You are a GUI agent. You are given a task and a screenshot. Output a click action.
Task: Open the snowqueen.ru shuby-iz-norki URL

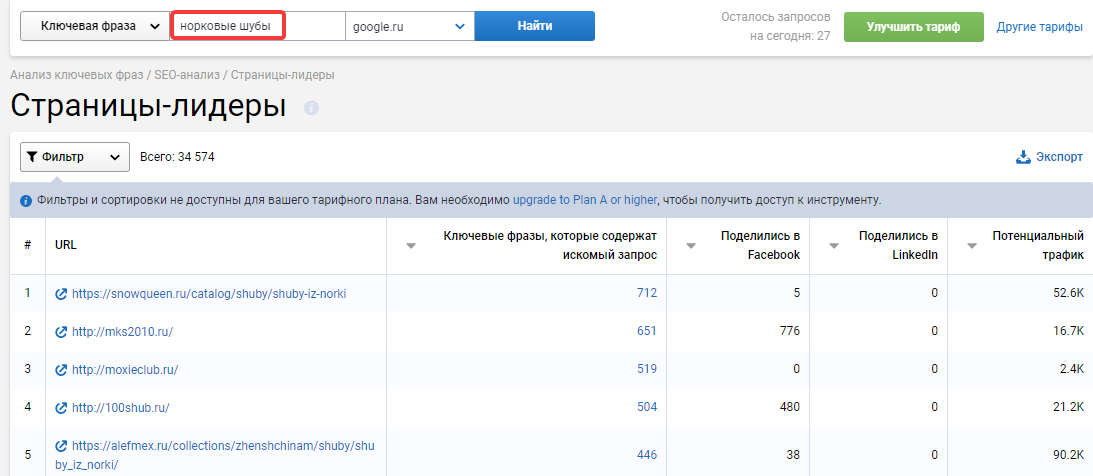coord(209,294)
